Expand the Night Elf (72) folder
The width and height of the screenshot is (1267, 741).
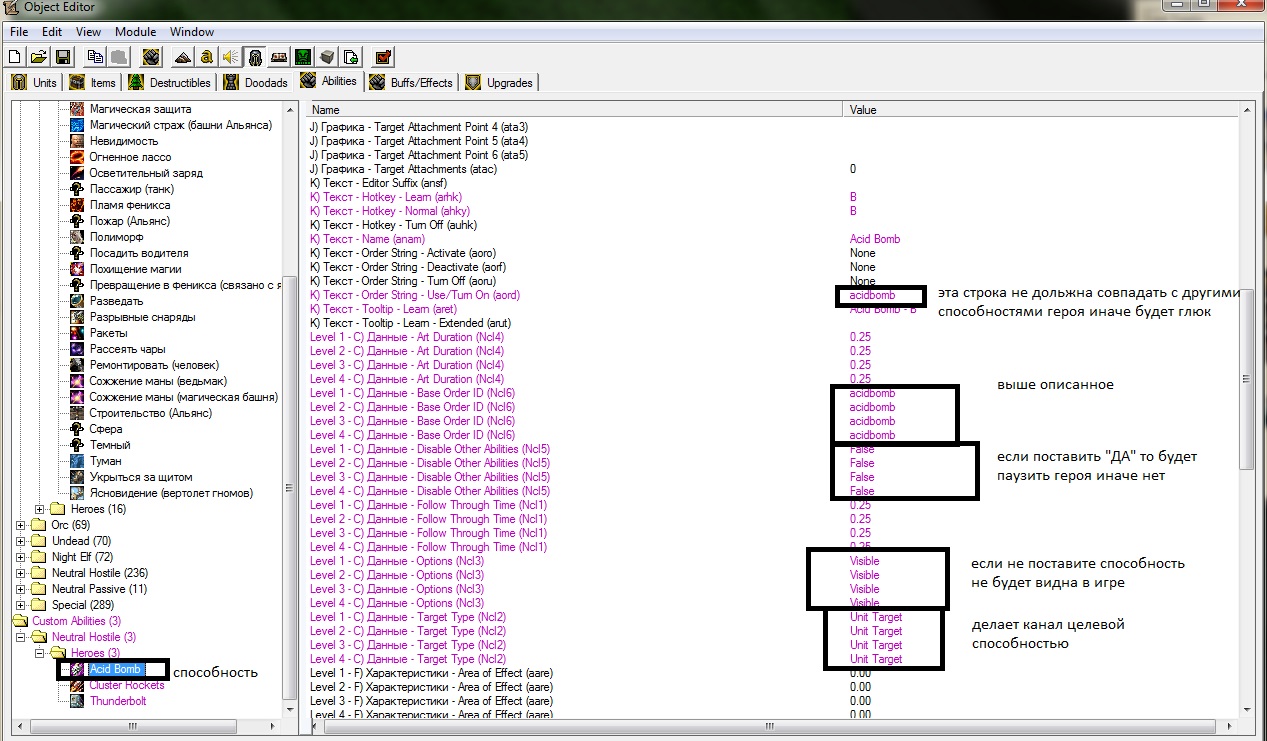pos(21,557)
